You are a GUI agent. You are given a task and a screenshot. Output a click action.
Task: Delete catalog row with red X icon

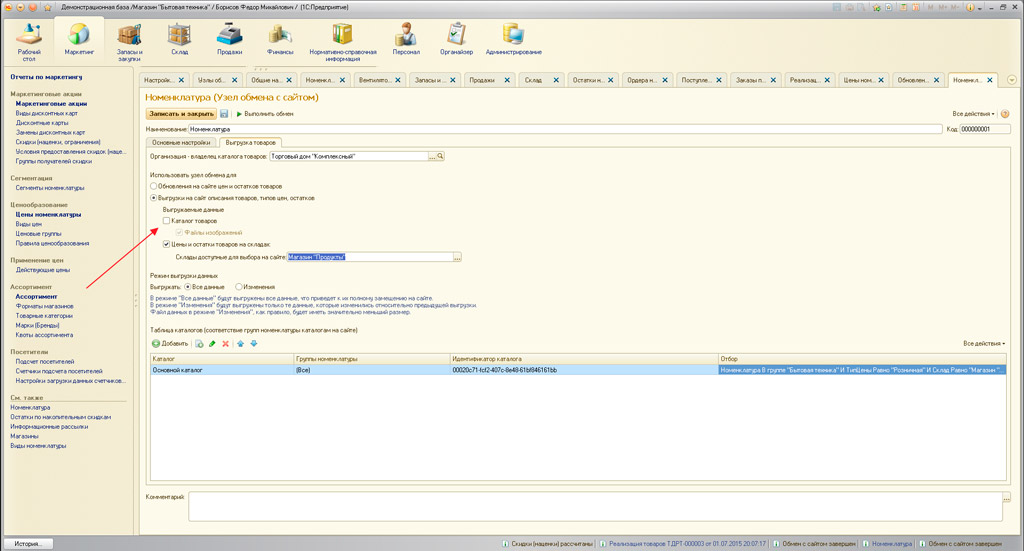226,344
